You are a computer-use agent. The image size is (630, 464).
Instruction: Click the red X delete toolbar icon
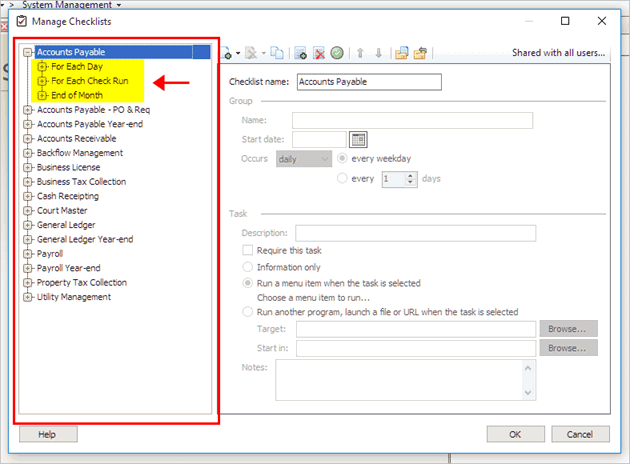click(x=319, y=53)
